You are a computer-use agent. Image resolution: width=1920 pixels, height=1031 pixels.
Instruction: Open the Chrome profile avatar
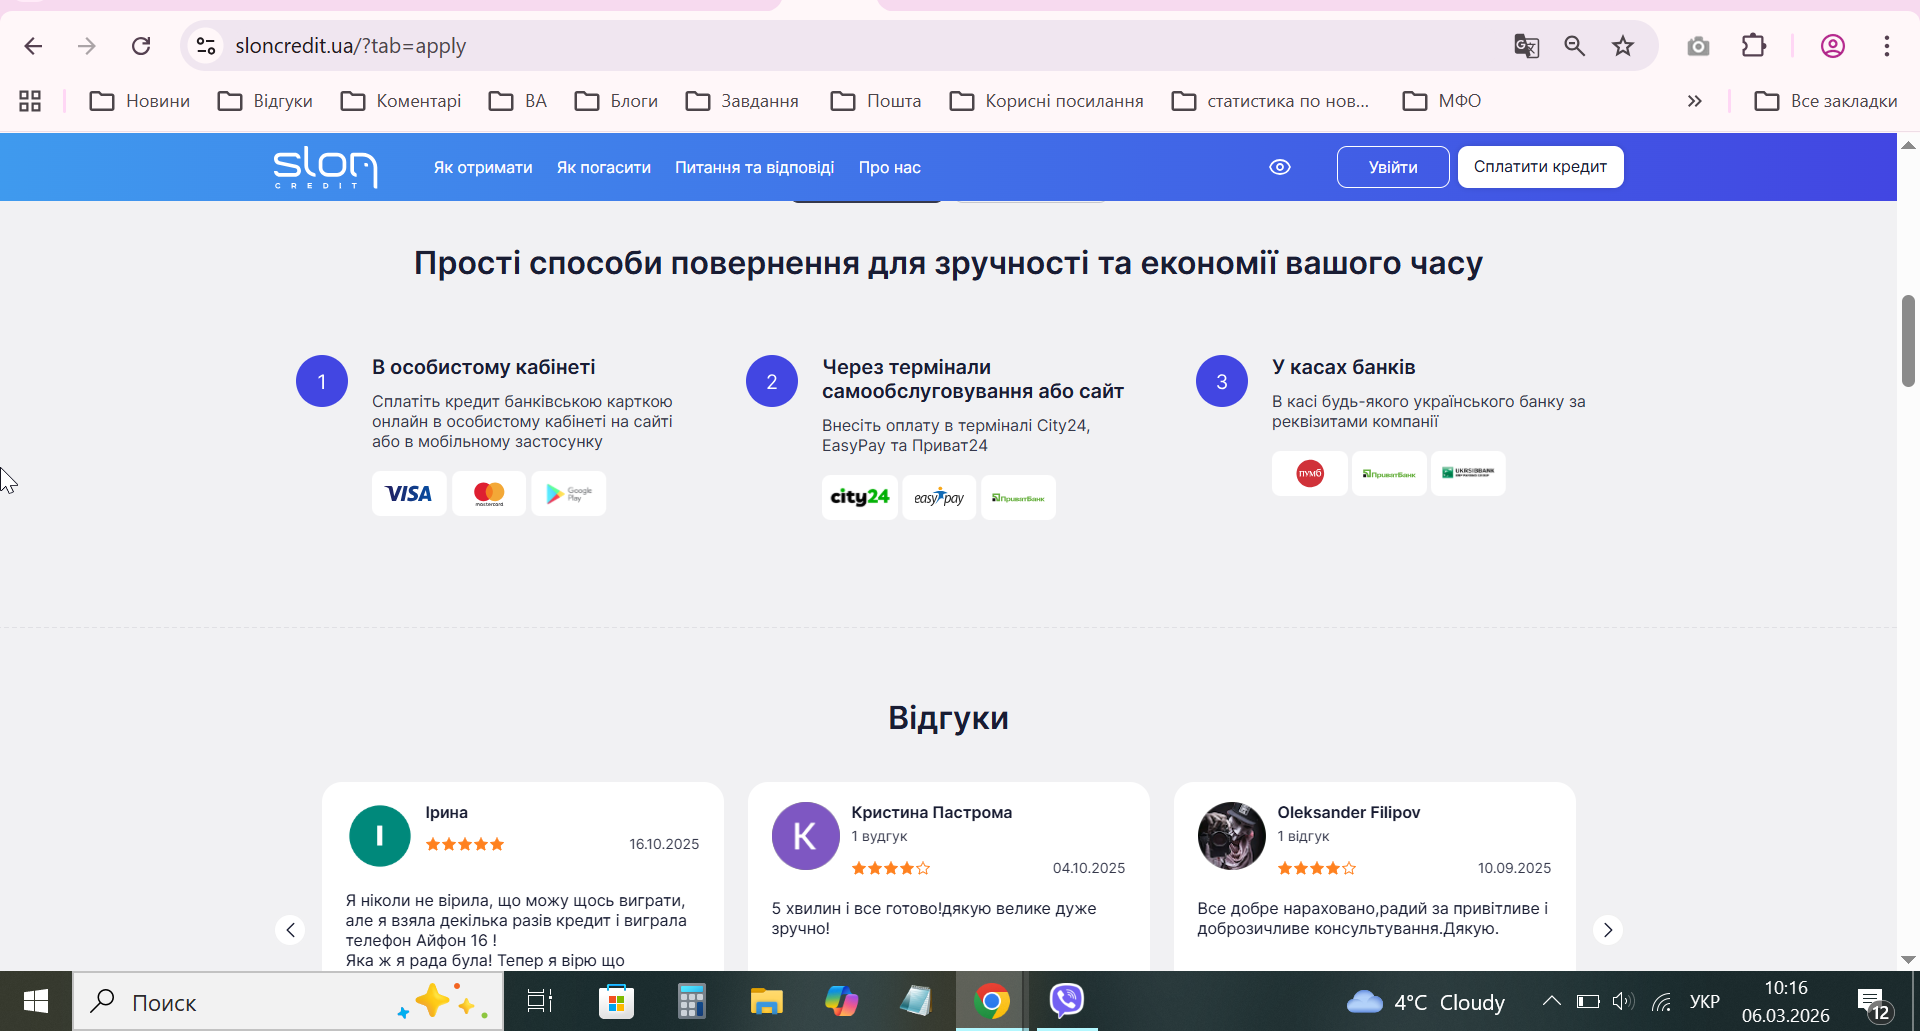tap(1833, 46)
